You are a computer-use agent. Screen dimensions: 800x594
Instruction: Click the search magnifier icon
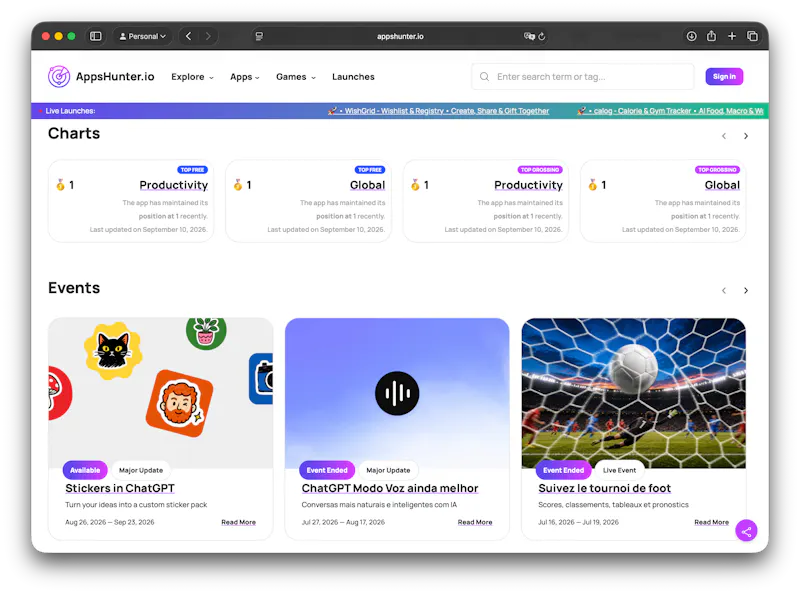pyautogui.click(x=484, y=77)
